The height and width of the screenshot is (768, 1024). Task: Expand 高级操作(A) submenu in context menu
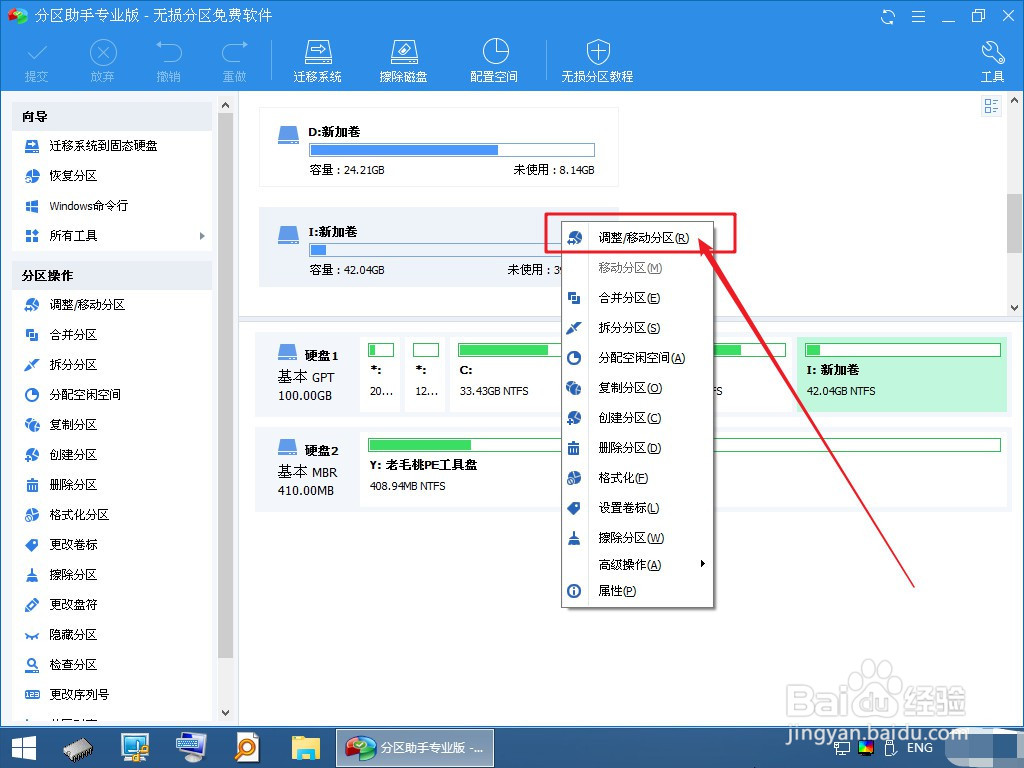point(637,565)
